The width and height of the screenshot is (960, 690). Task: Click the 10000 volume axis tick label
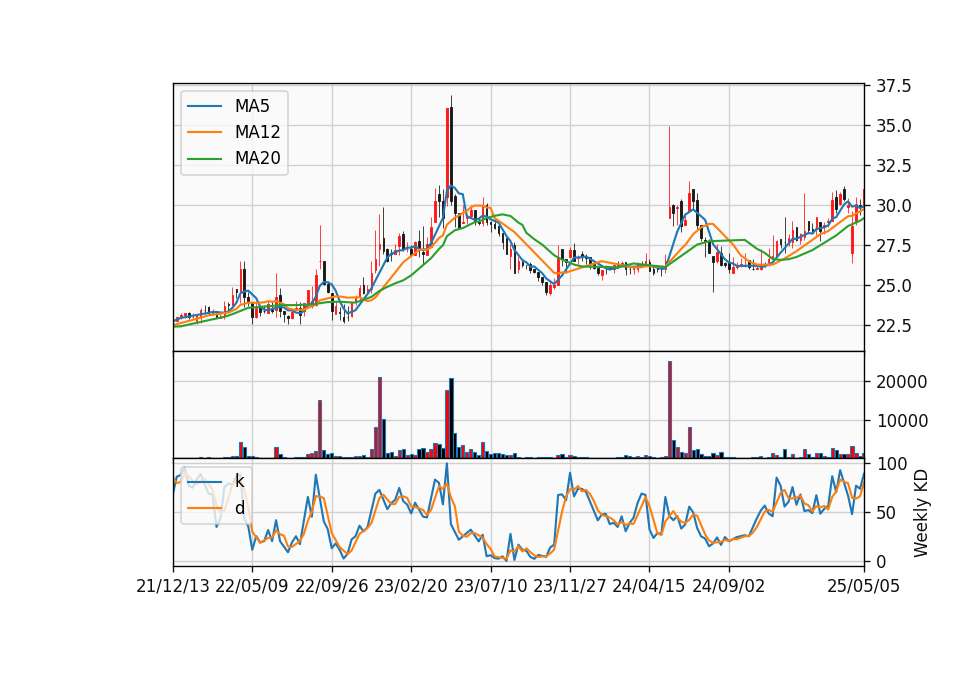[x=902, y=421]
